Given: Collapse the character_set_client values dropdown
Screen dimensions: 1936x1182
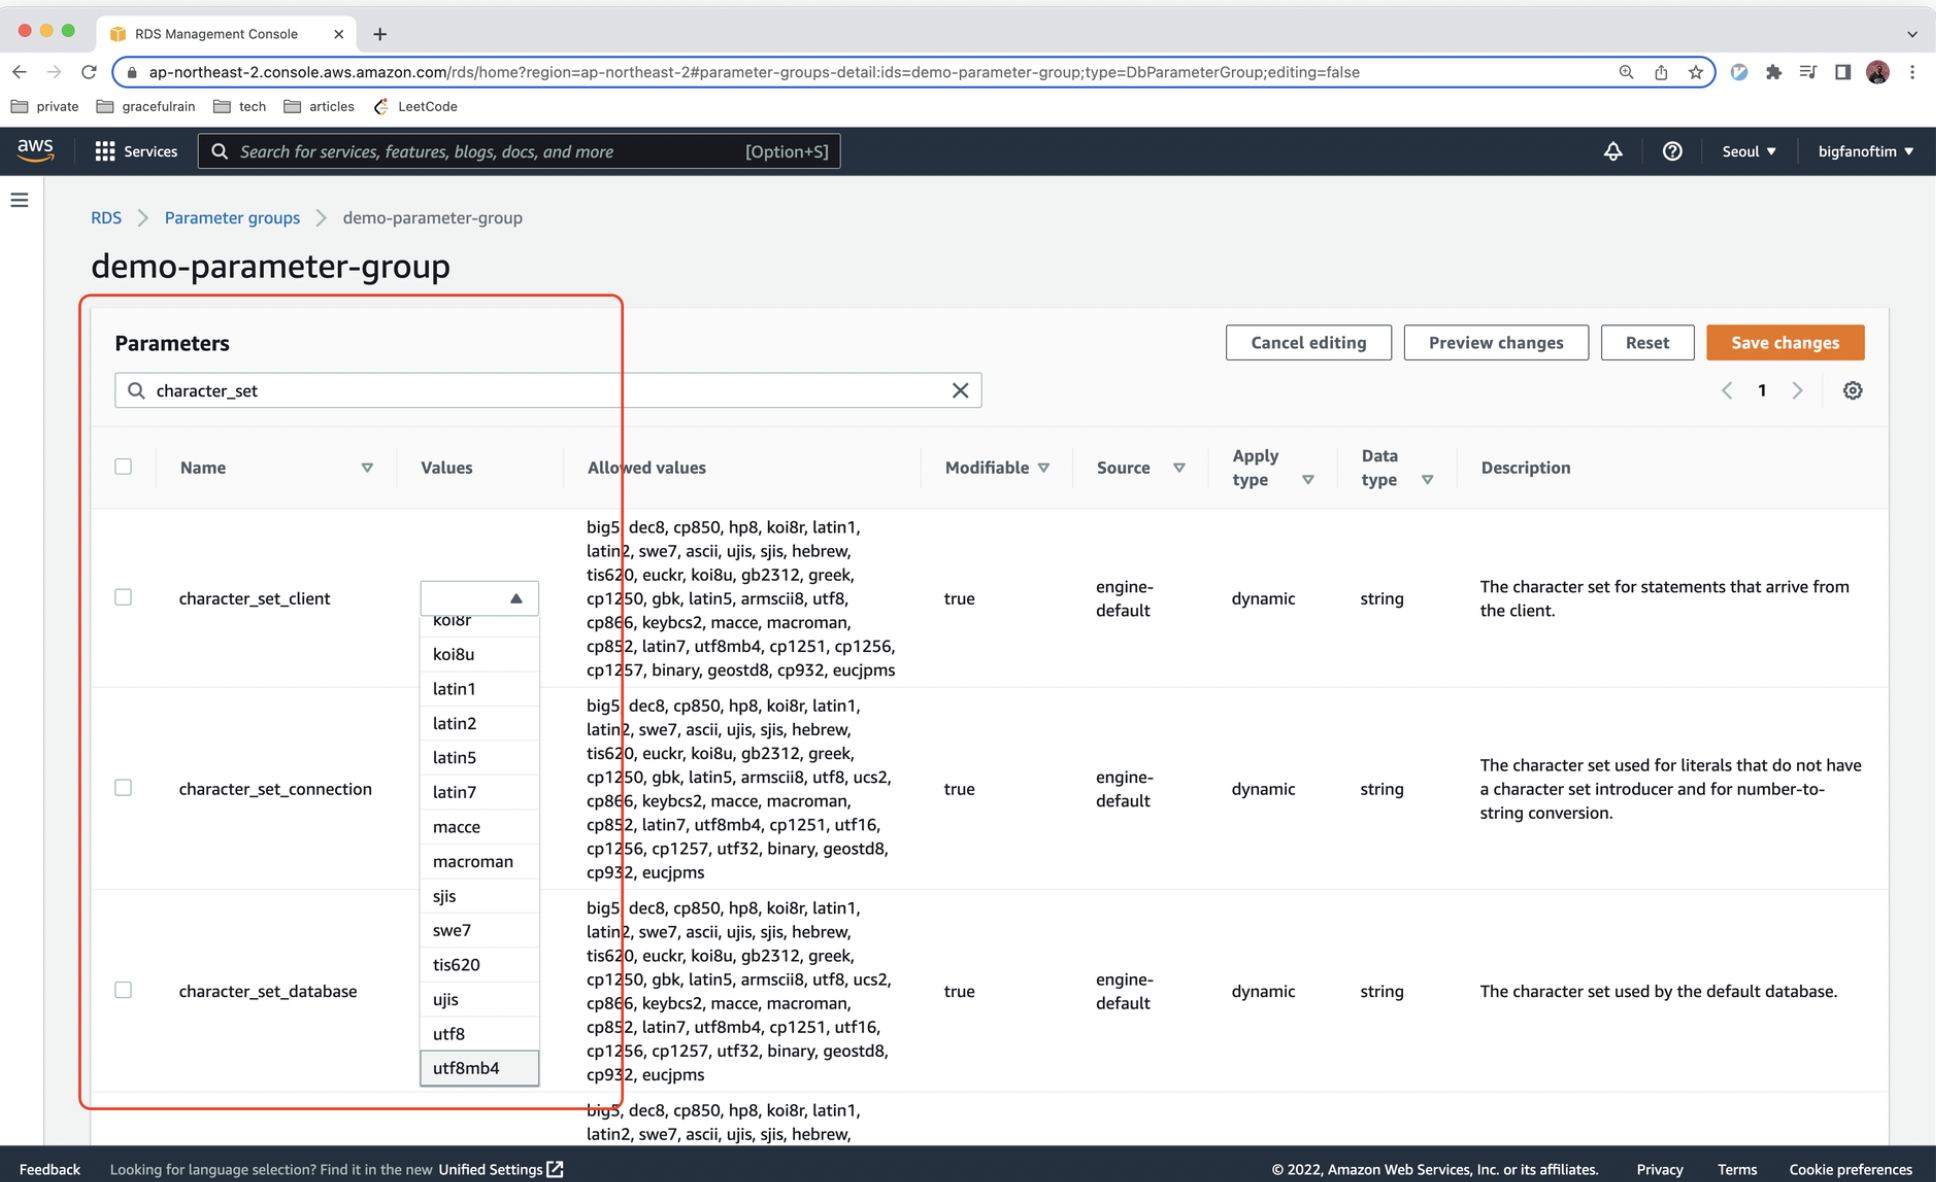Looking at the screenshot, I should coord(479,598).
